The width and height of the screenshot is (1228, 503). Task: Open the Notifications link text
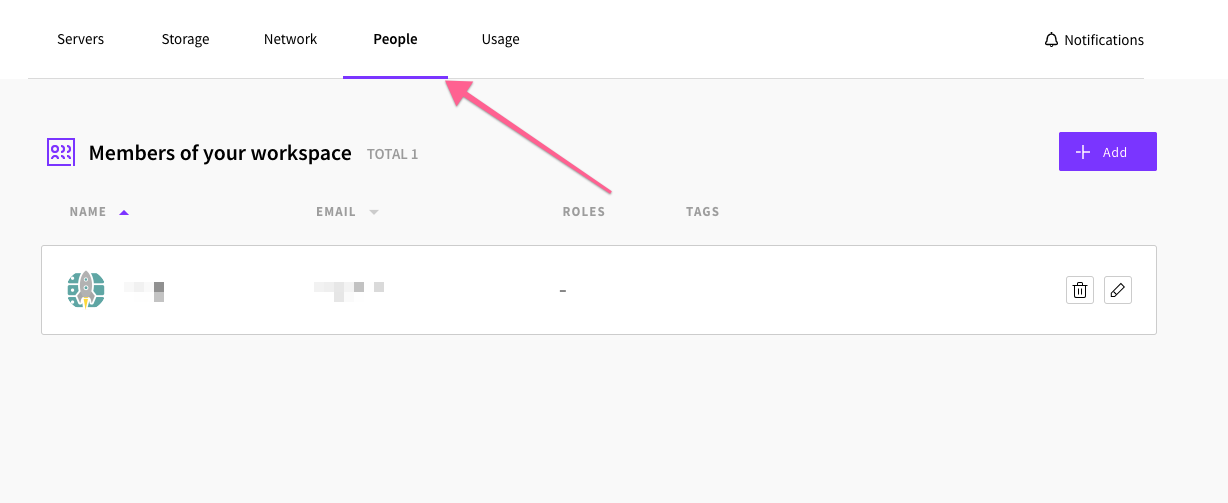point(1104,40)
